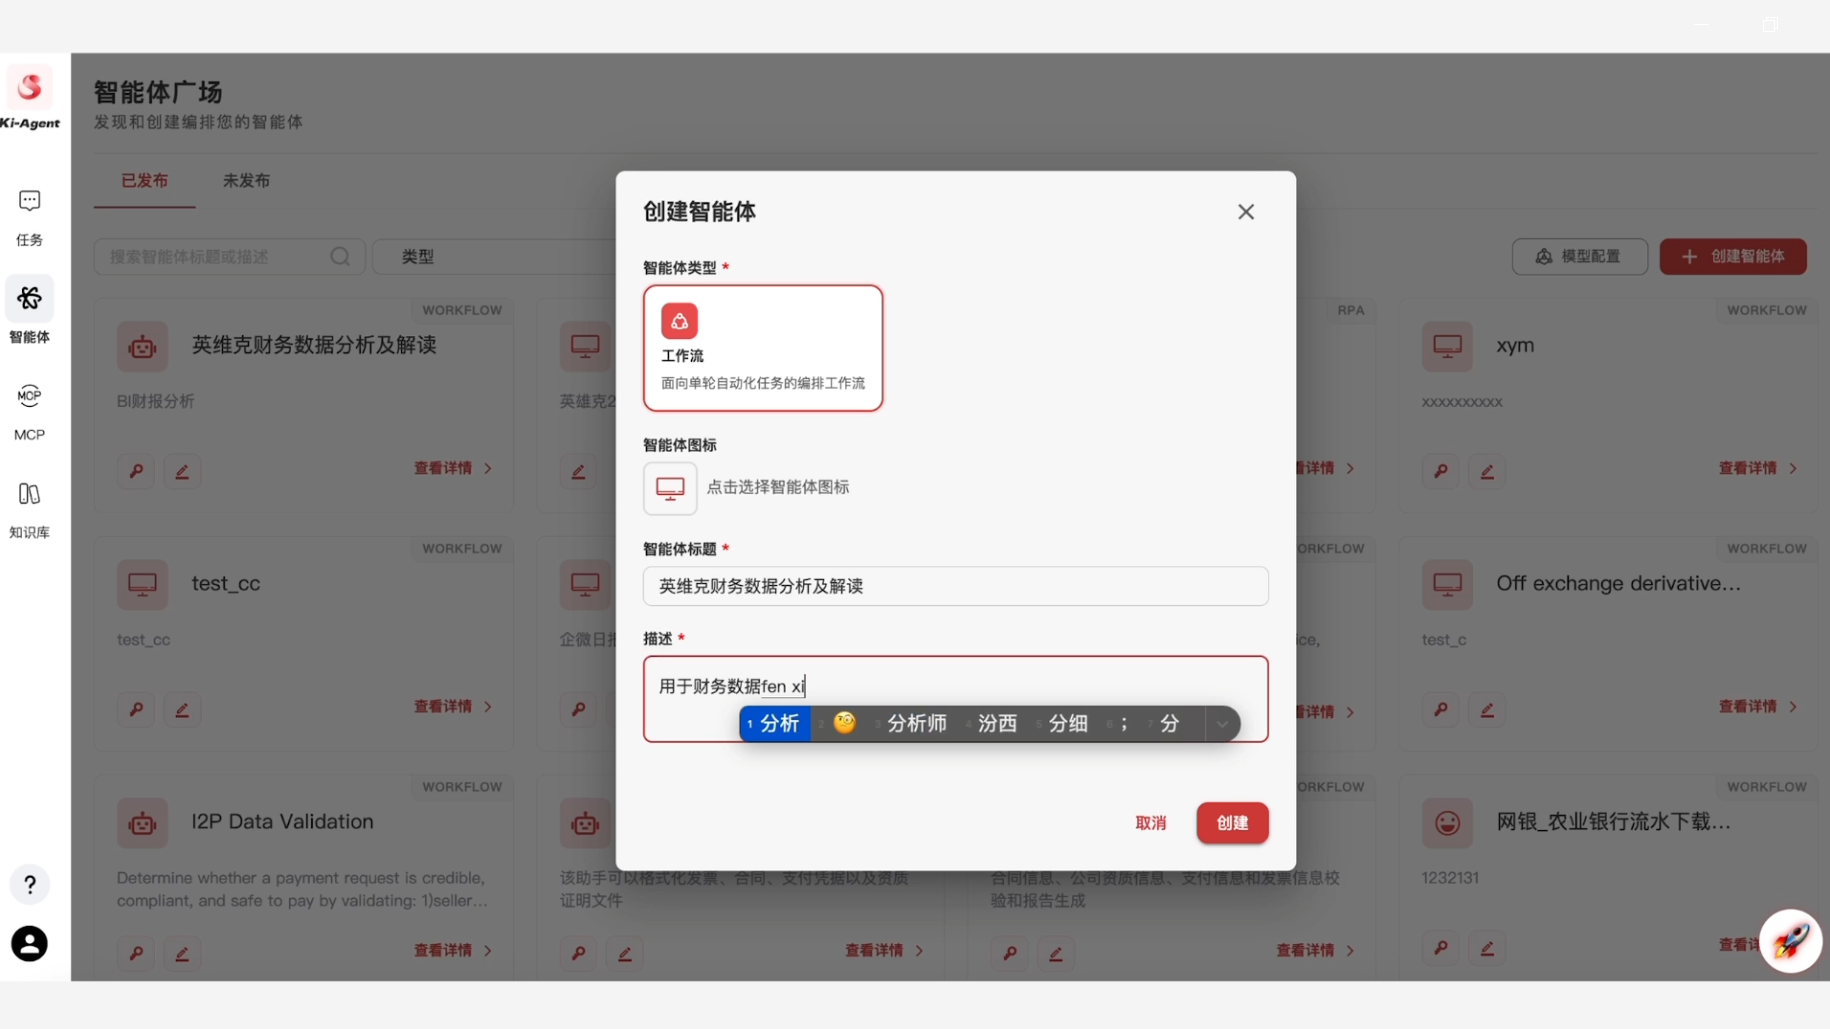The width and height of the screenshot is (1830, 1029).
Task: Click monitor icon of xym card
Action: pyautogui.click(x=1447, y=346)
